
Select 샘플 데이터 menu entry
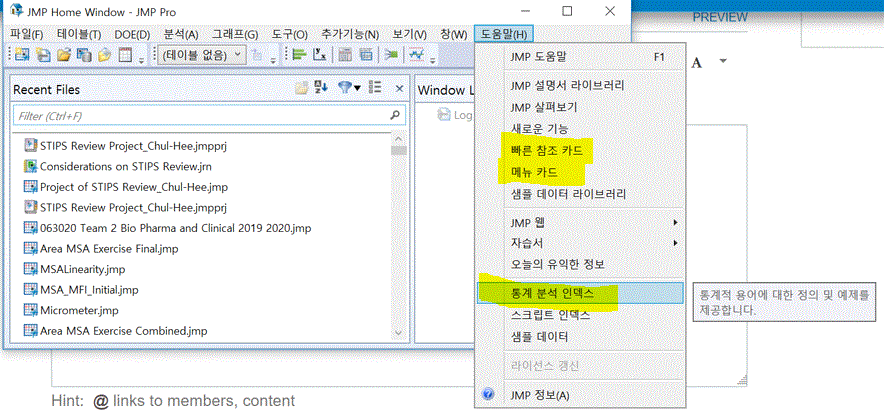pyautogui.click(x=581, y=336)
